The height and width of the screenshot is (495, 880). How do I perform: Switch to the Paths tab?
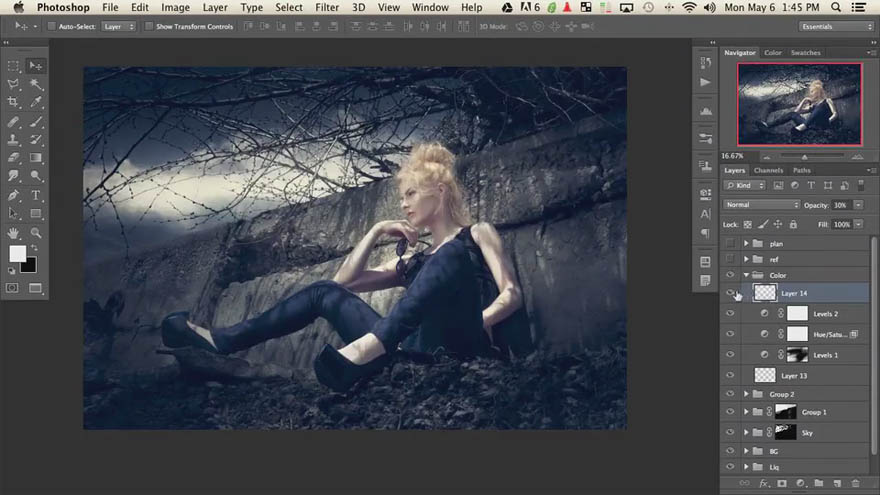pos(801,171)
